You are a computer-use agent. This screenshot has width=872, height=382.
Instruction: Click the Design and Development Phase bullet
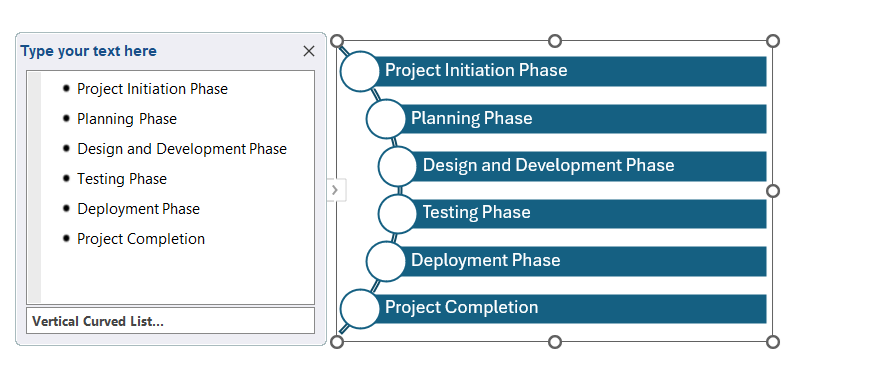click(x=182, y=149)
